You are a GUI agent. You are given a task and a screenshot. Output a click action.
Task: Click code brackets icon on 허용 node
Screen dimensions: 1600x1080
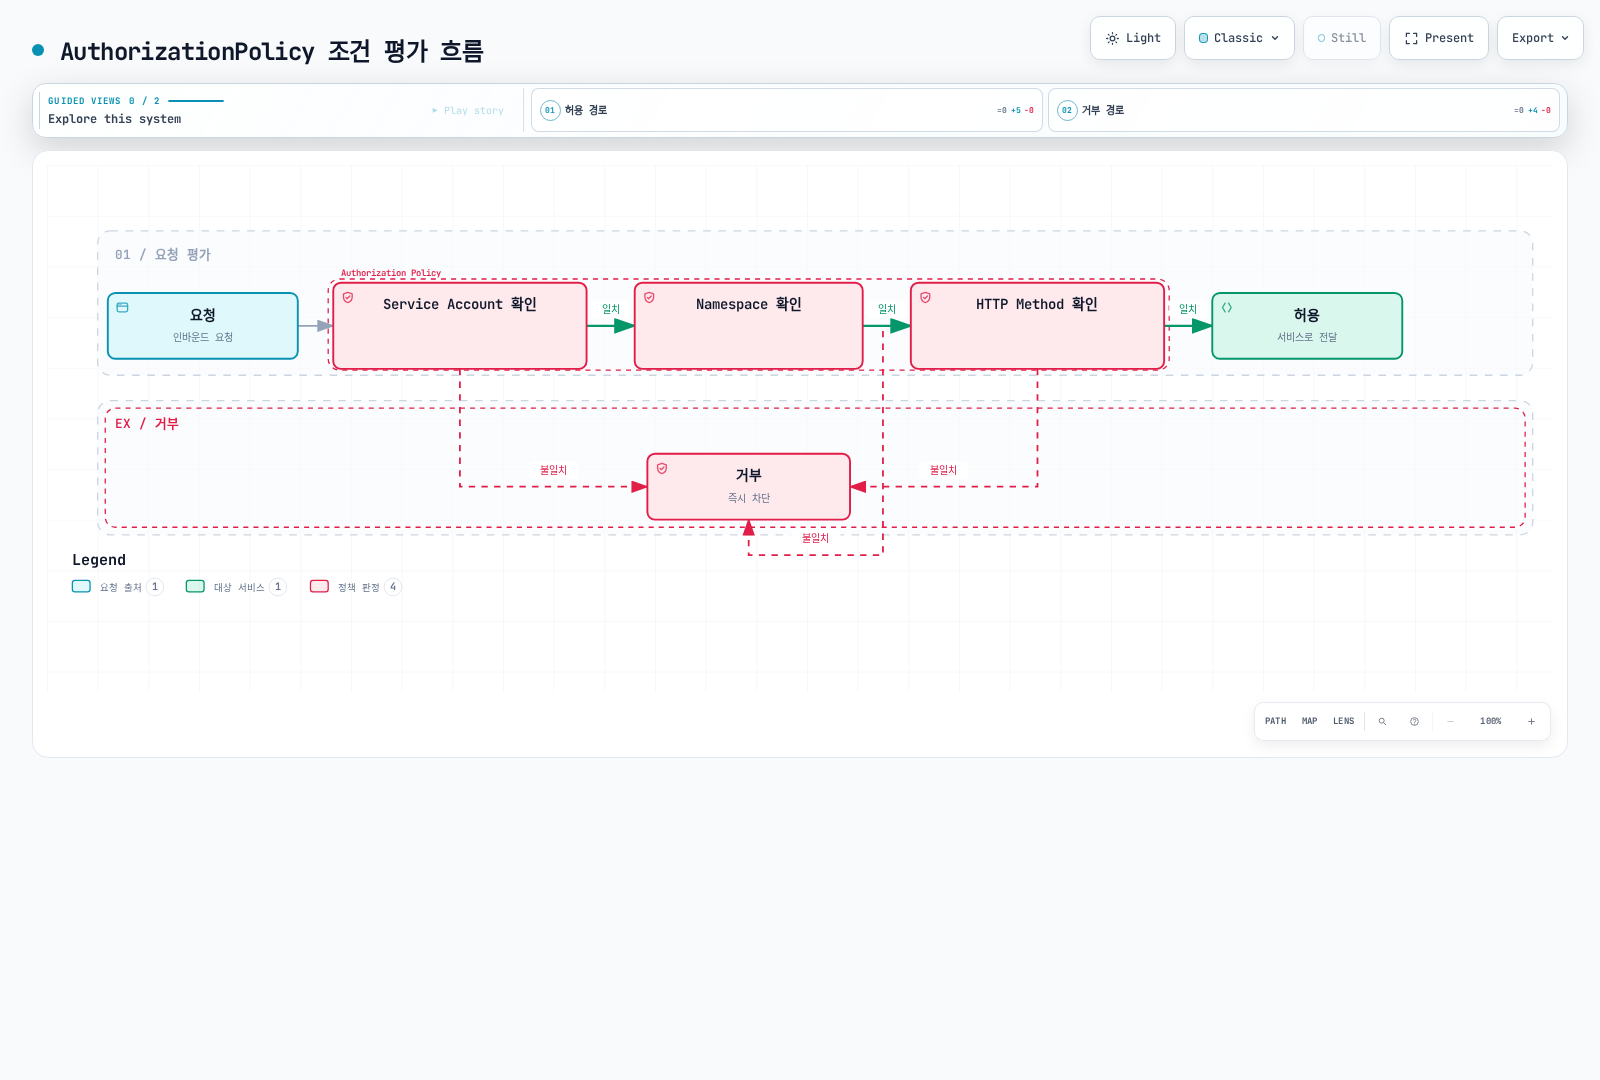(1227, 308)
